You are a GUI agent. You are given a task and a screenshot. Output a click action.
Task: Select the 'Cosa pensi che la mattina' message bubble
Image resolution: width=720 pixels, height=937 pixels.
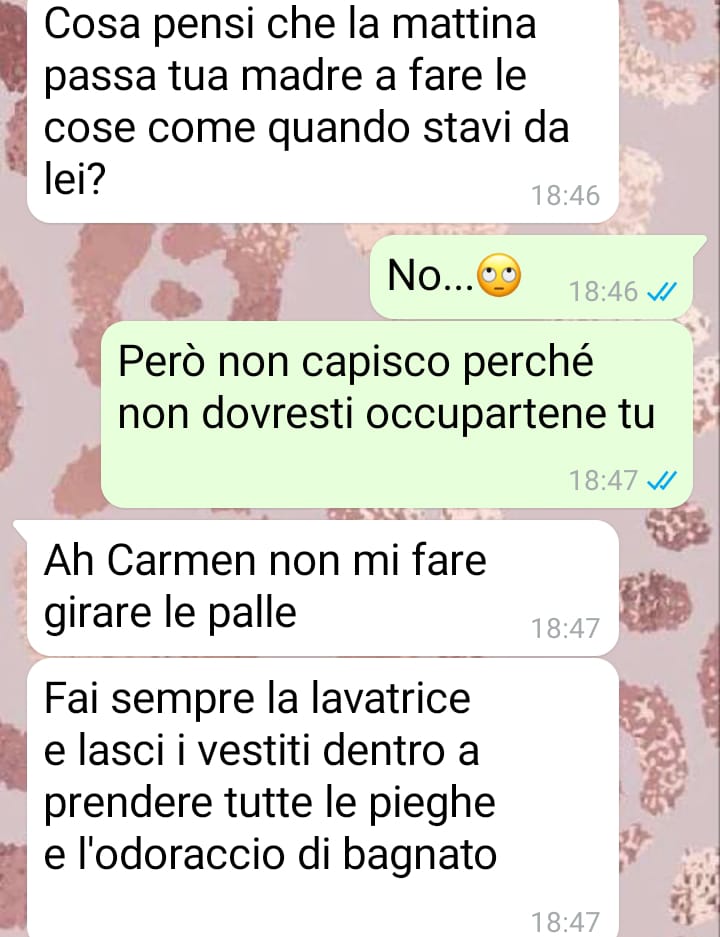[323, 111]
